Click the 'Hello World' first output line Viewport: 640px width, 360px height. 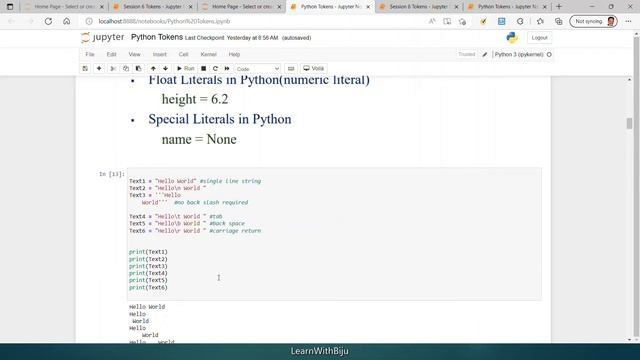147,307
